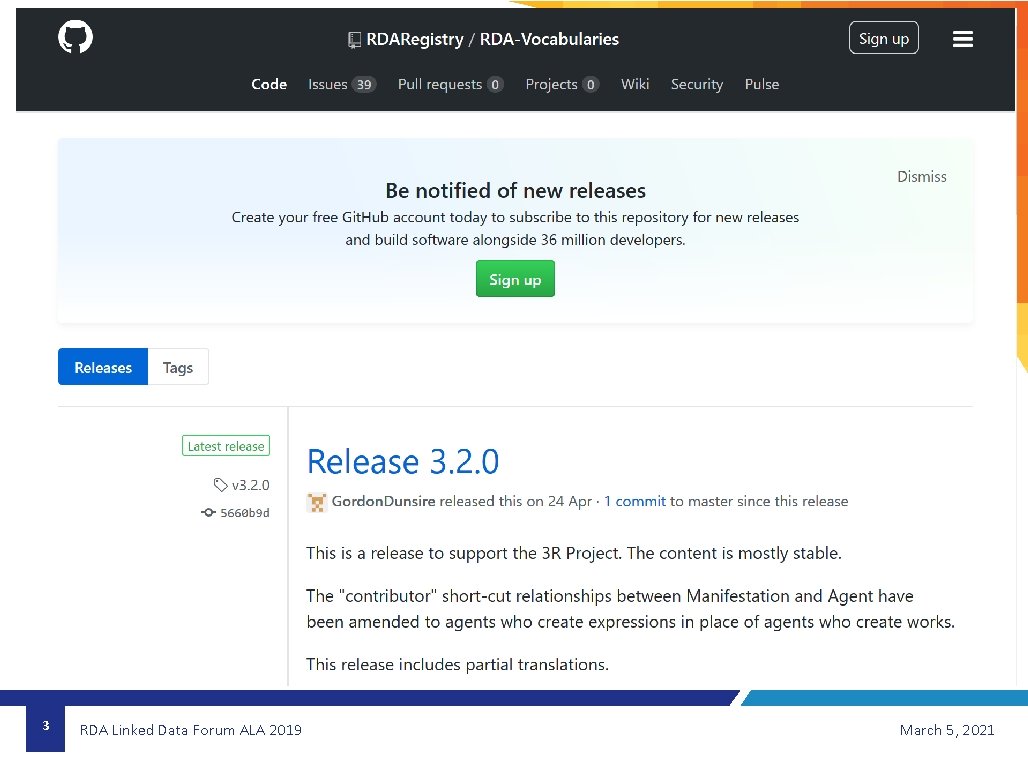1028x771 pixels.
Task: Click the Latest release badge
Action: point(226,446)
